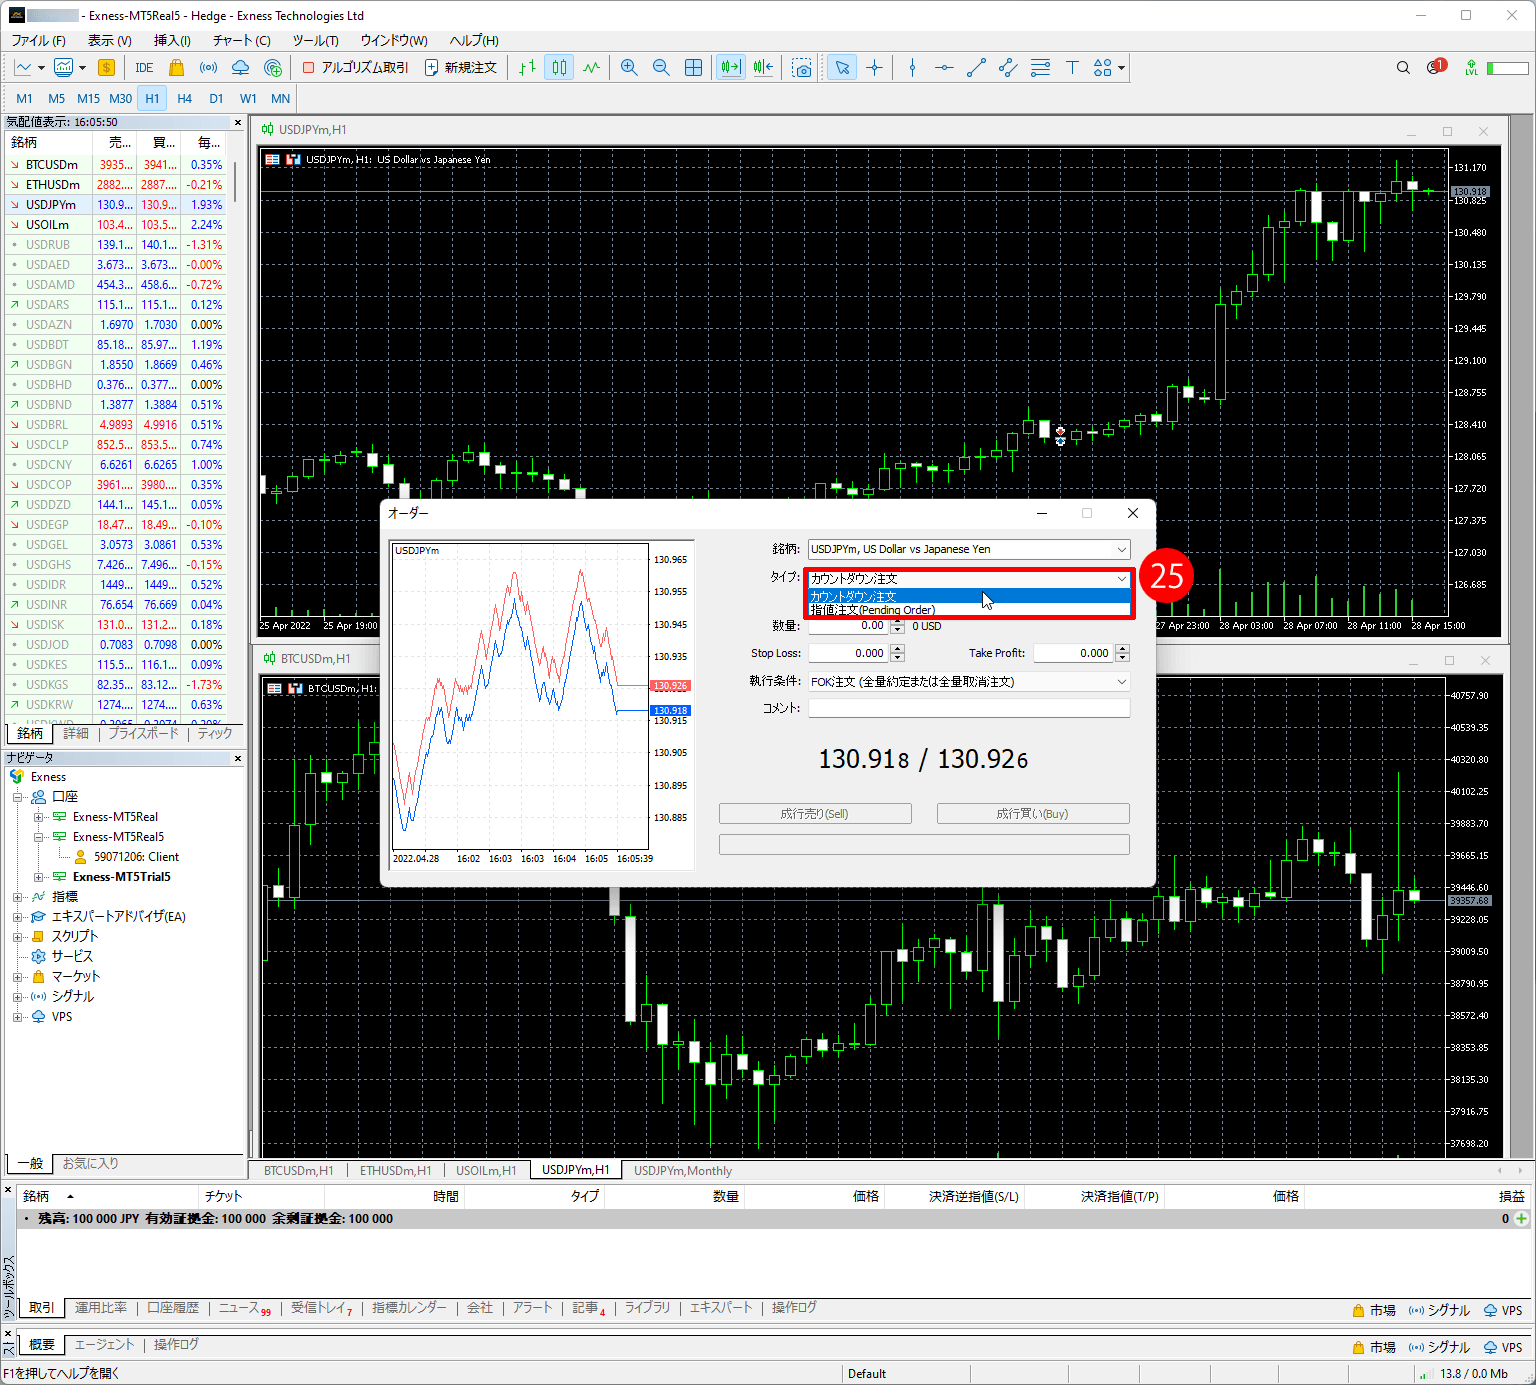Viewport: 1536px width, 1385px height.
Task: Choose the text label tool
Action: point(1072,68)
